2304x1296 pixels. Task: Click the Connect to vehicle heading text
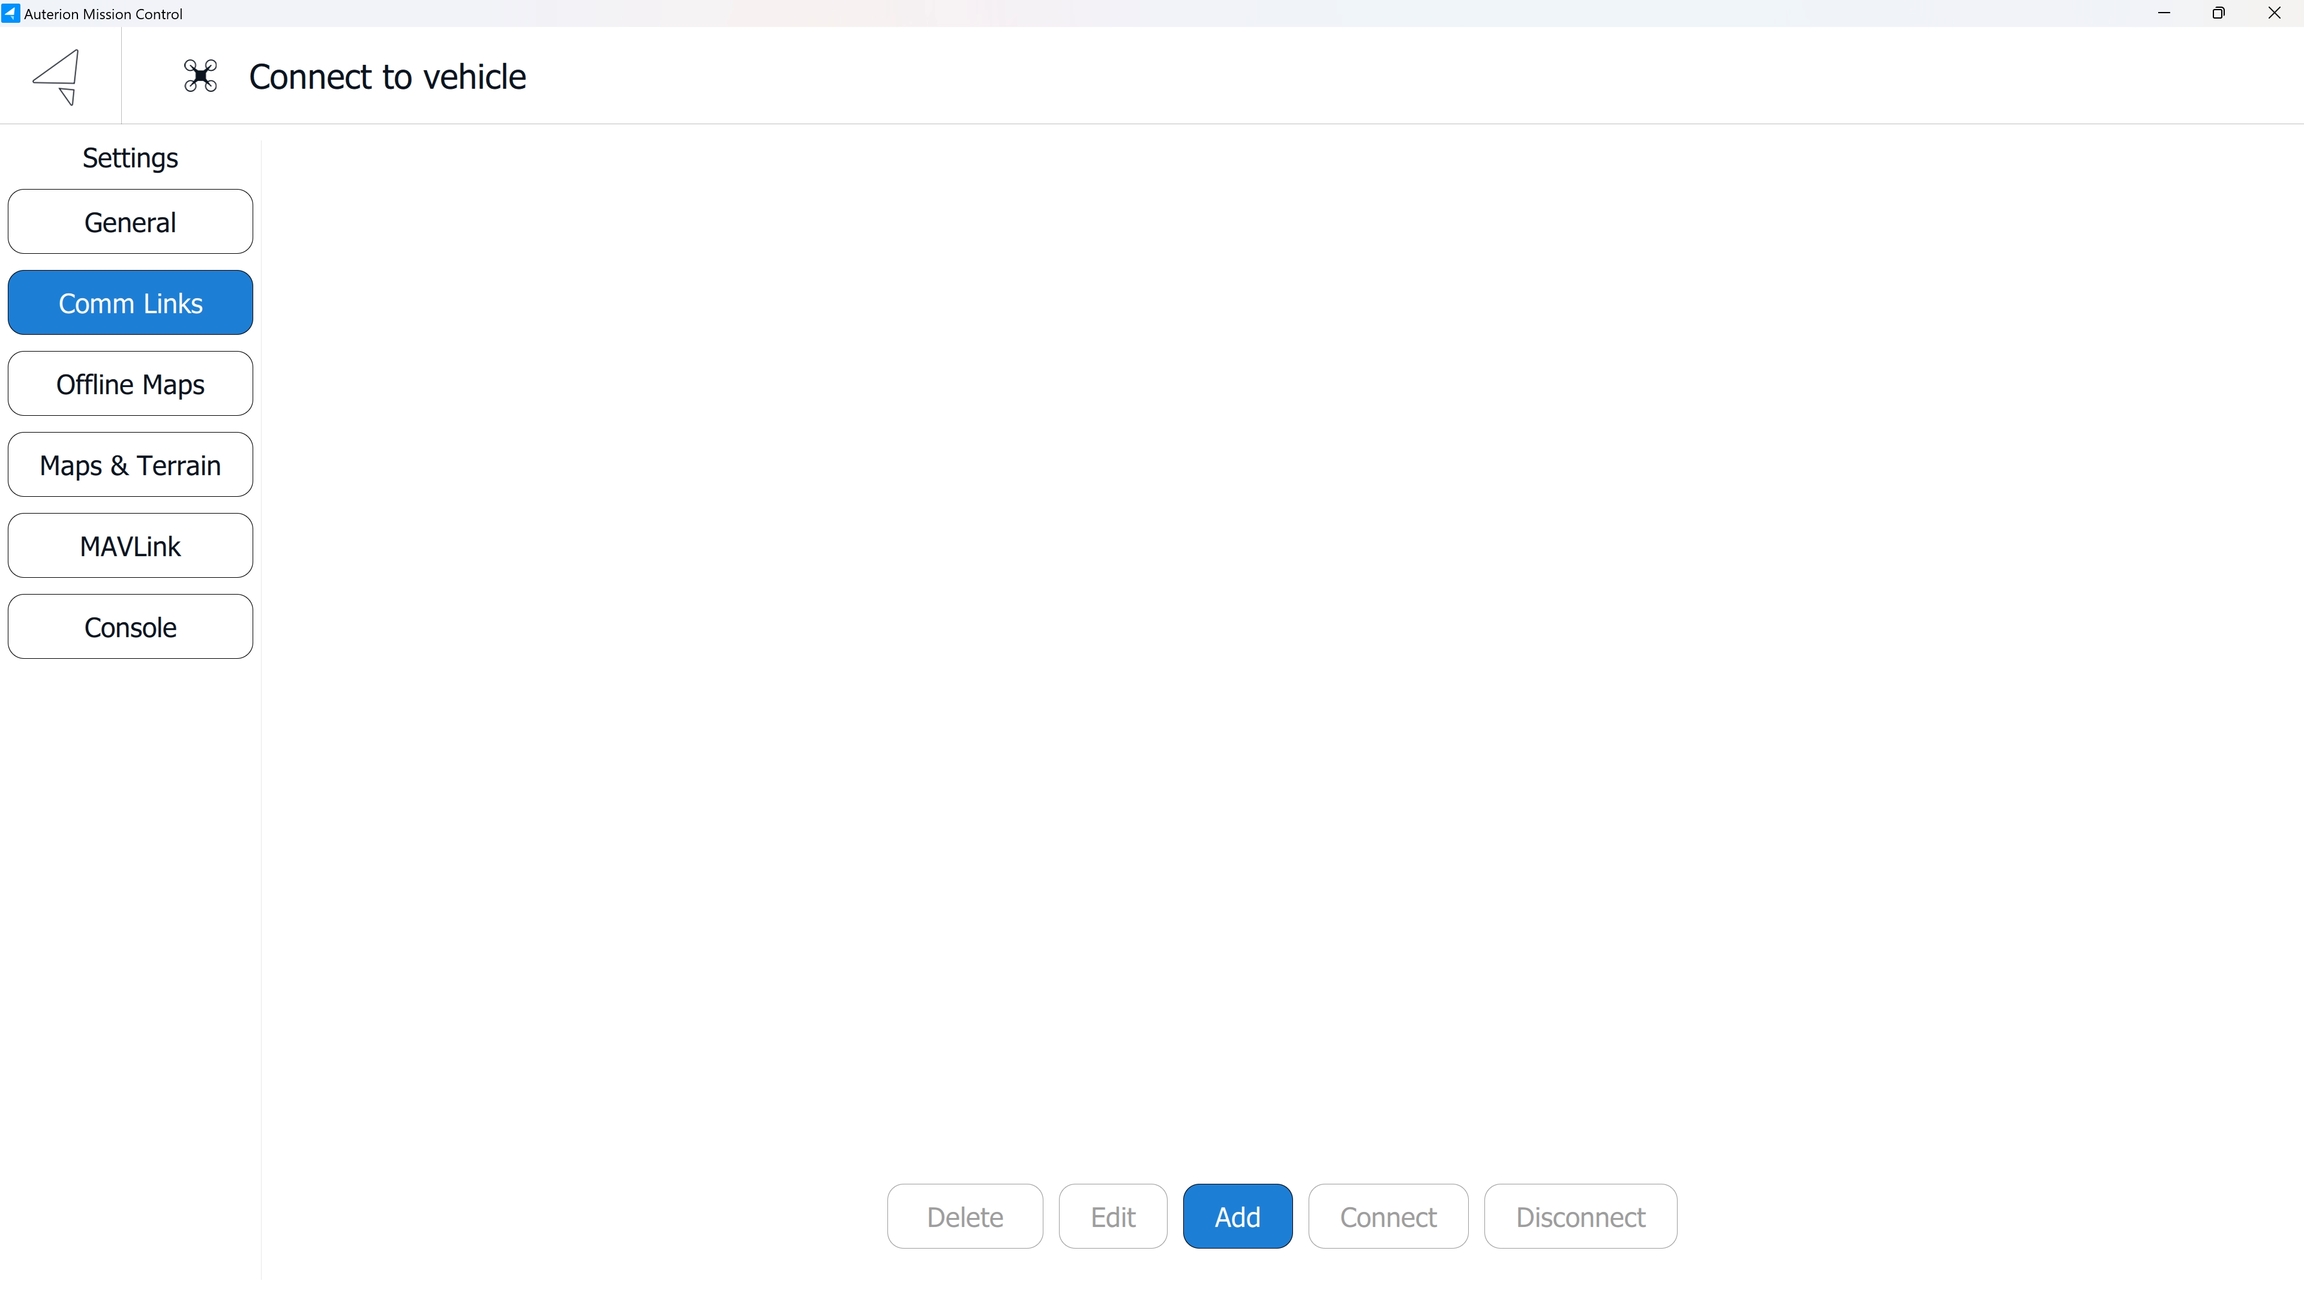click(x=387, y=77)
